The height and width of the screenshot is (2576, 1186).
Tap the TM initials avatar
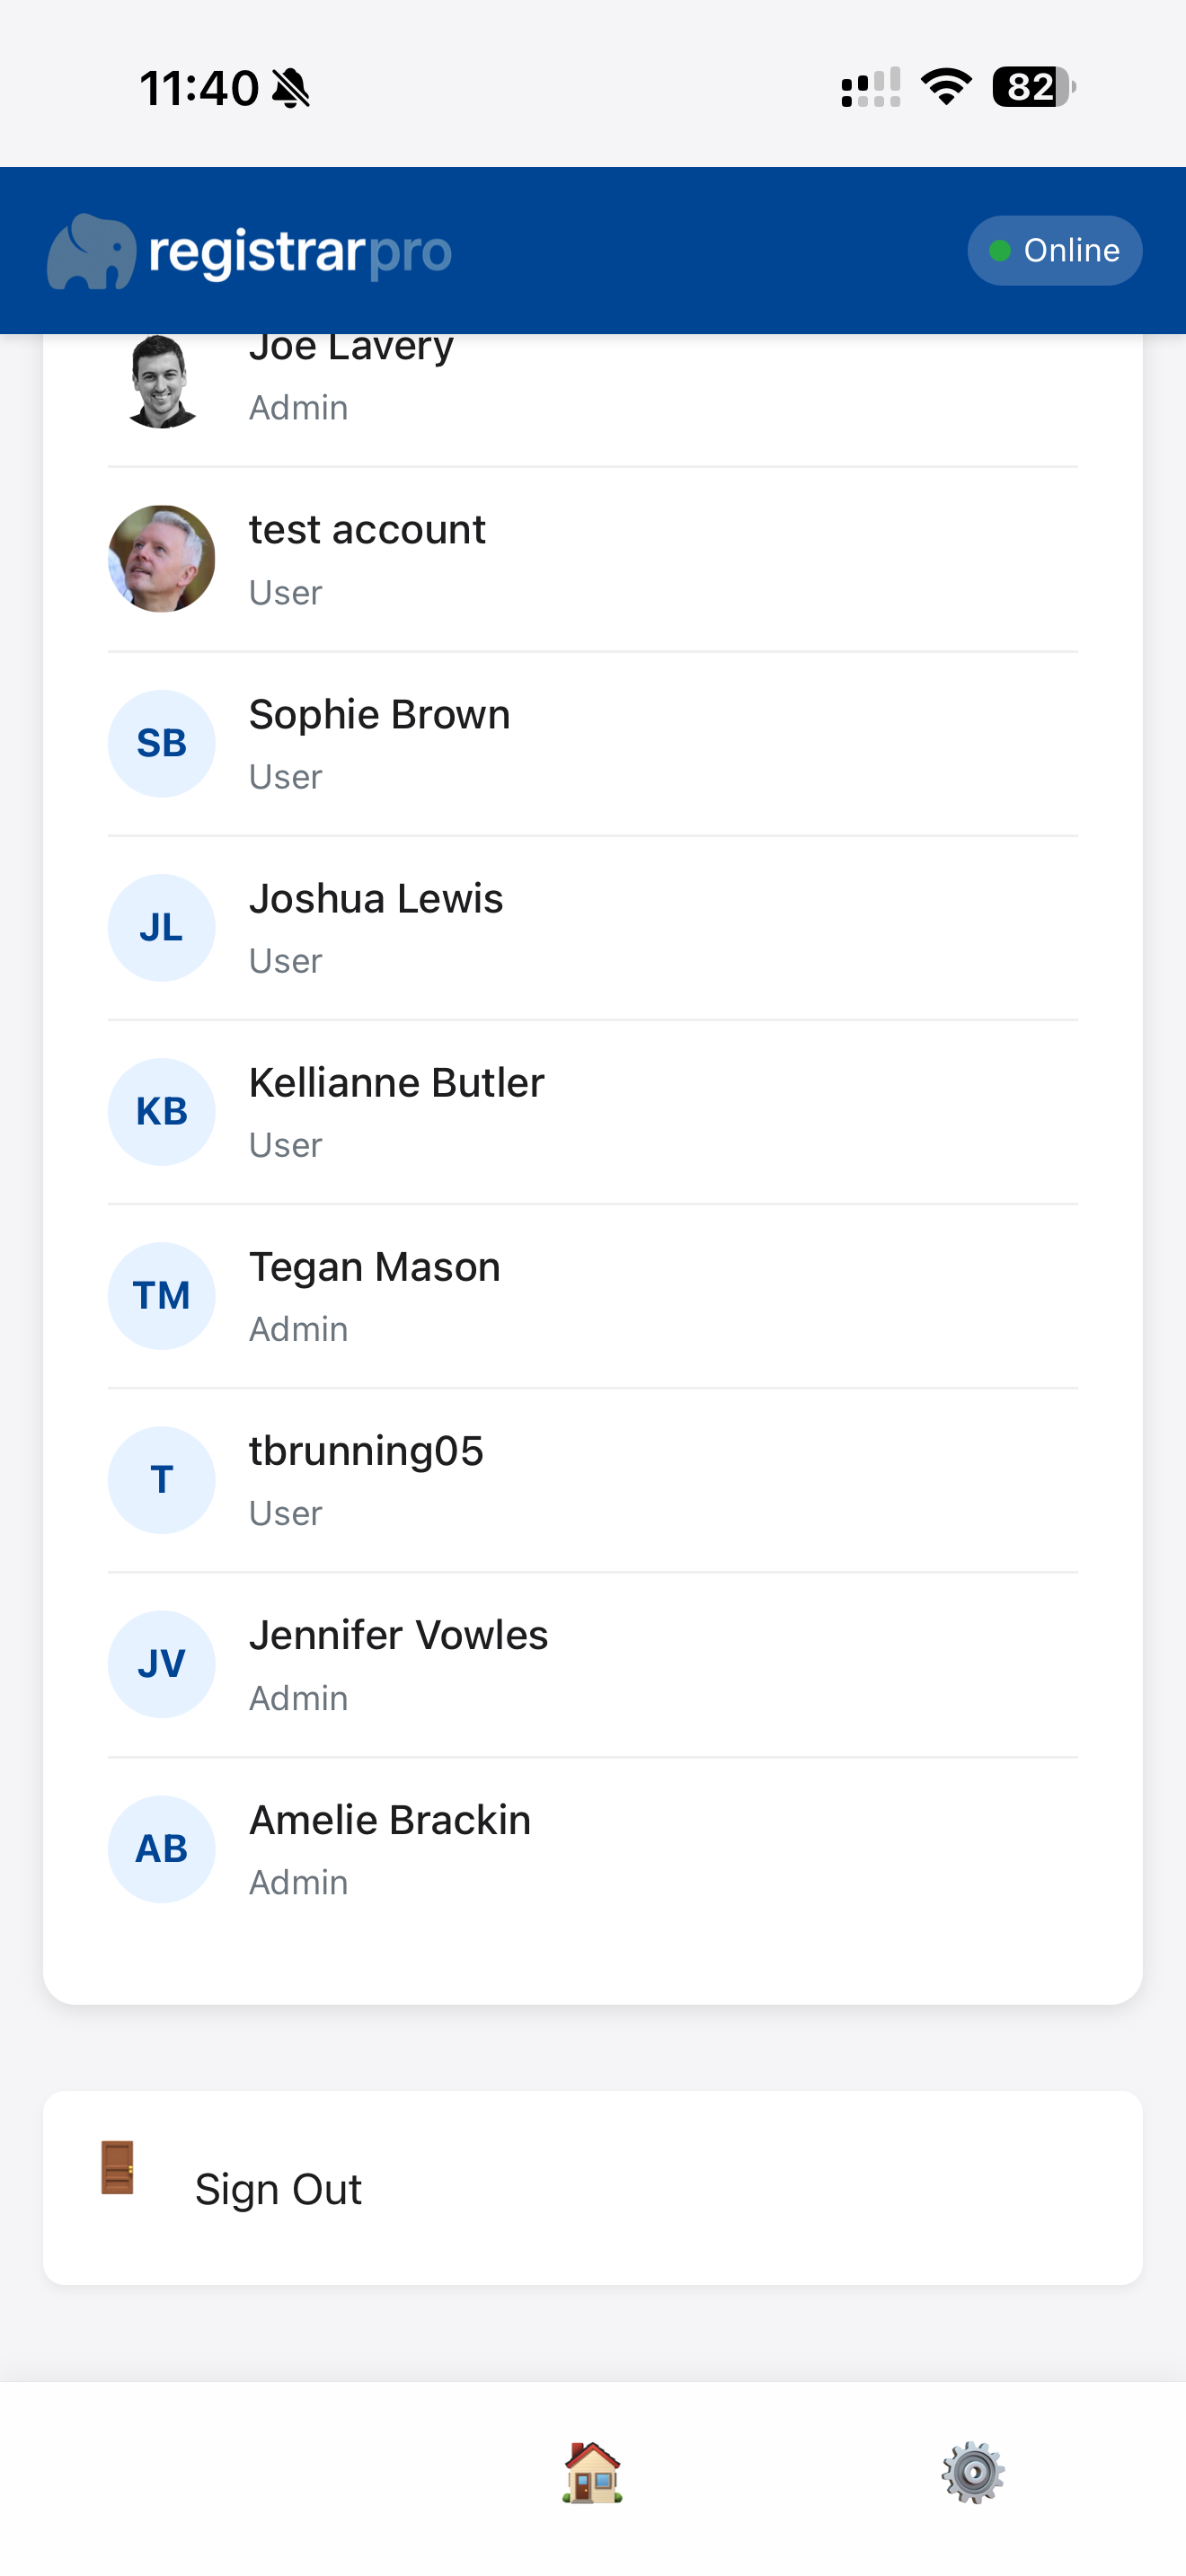click(x=161, y=1295)
